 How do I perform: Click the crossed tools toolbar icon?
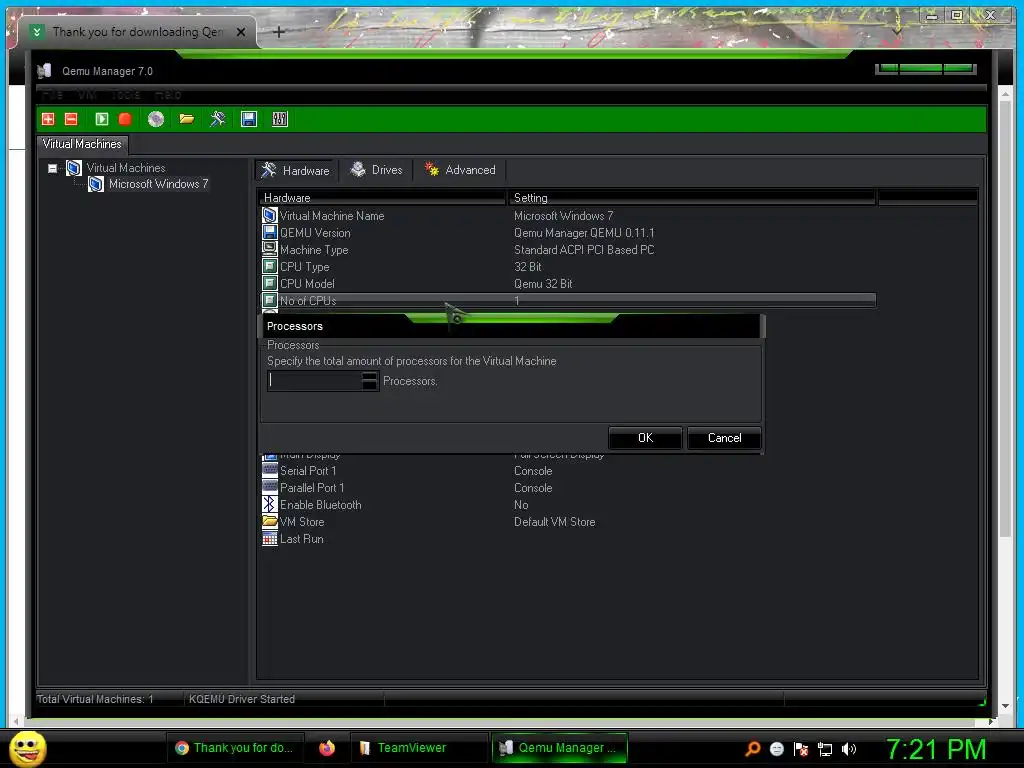[217, 119]
